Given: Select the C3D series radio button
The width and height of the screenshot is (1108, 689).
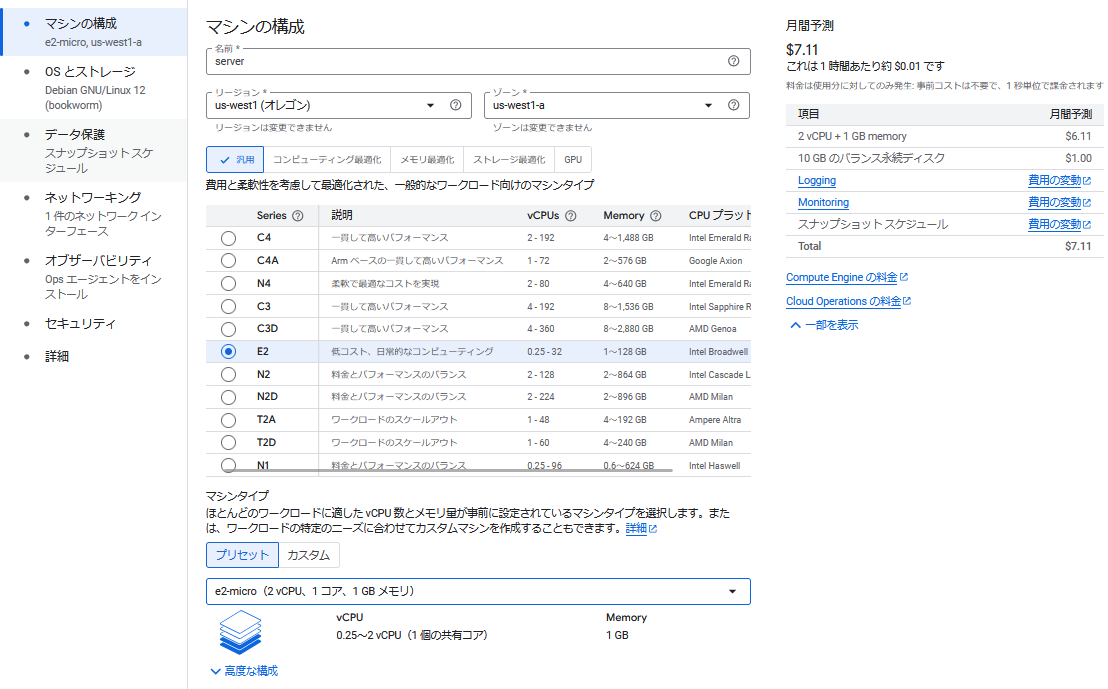Looking at the screenshot, I should pos(228,329).
